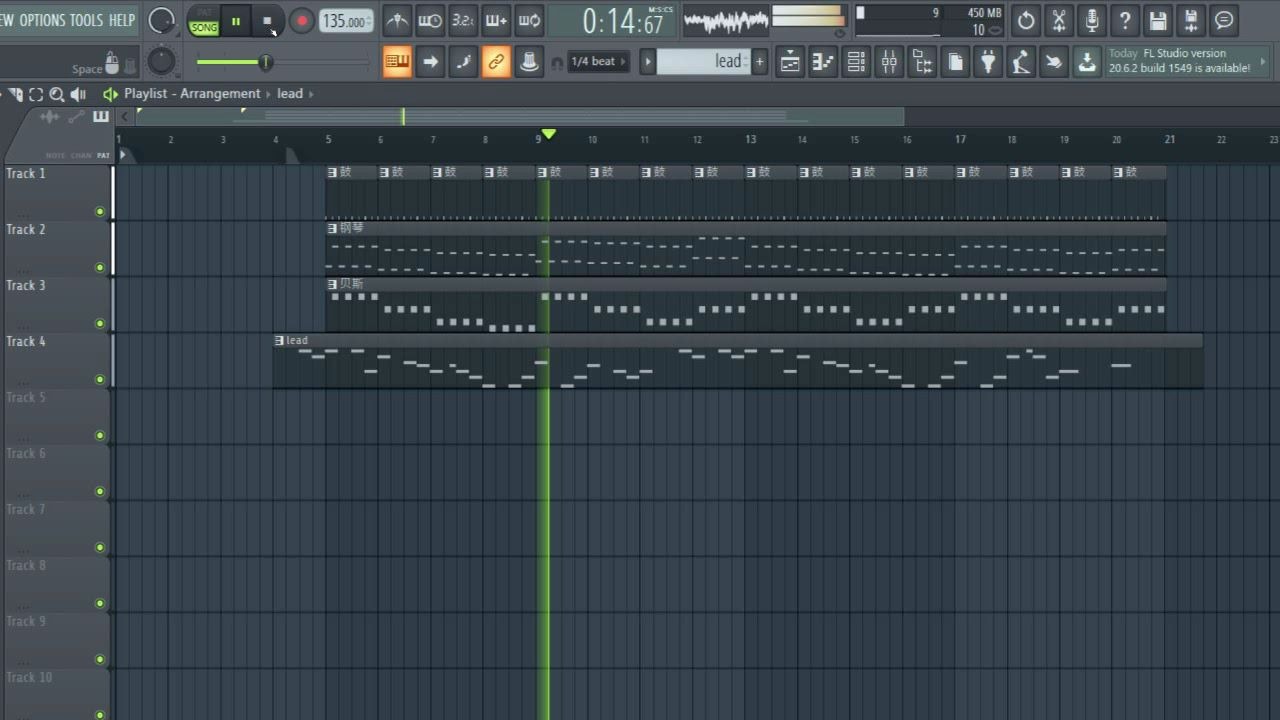The width and height of the screenshot is (1280, 720).
Task: Open the metronome toggle icon
Action: 397,20
